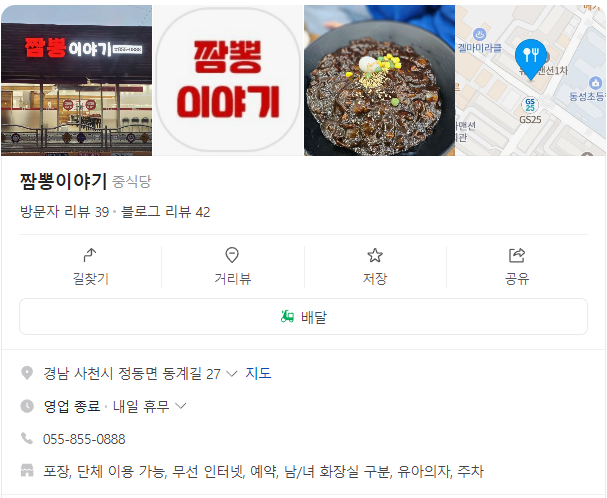The image size is (607, 498).
Task: View the jjajang noodle dish photo
Action: click(x=379, y=81)
